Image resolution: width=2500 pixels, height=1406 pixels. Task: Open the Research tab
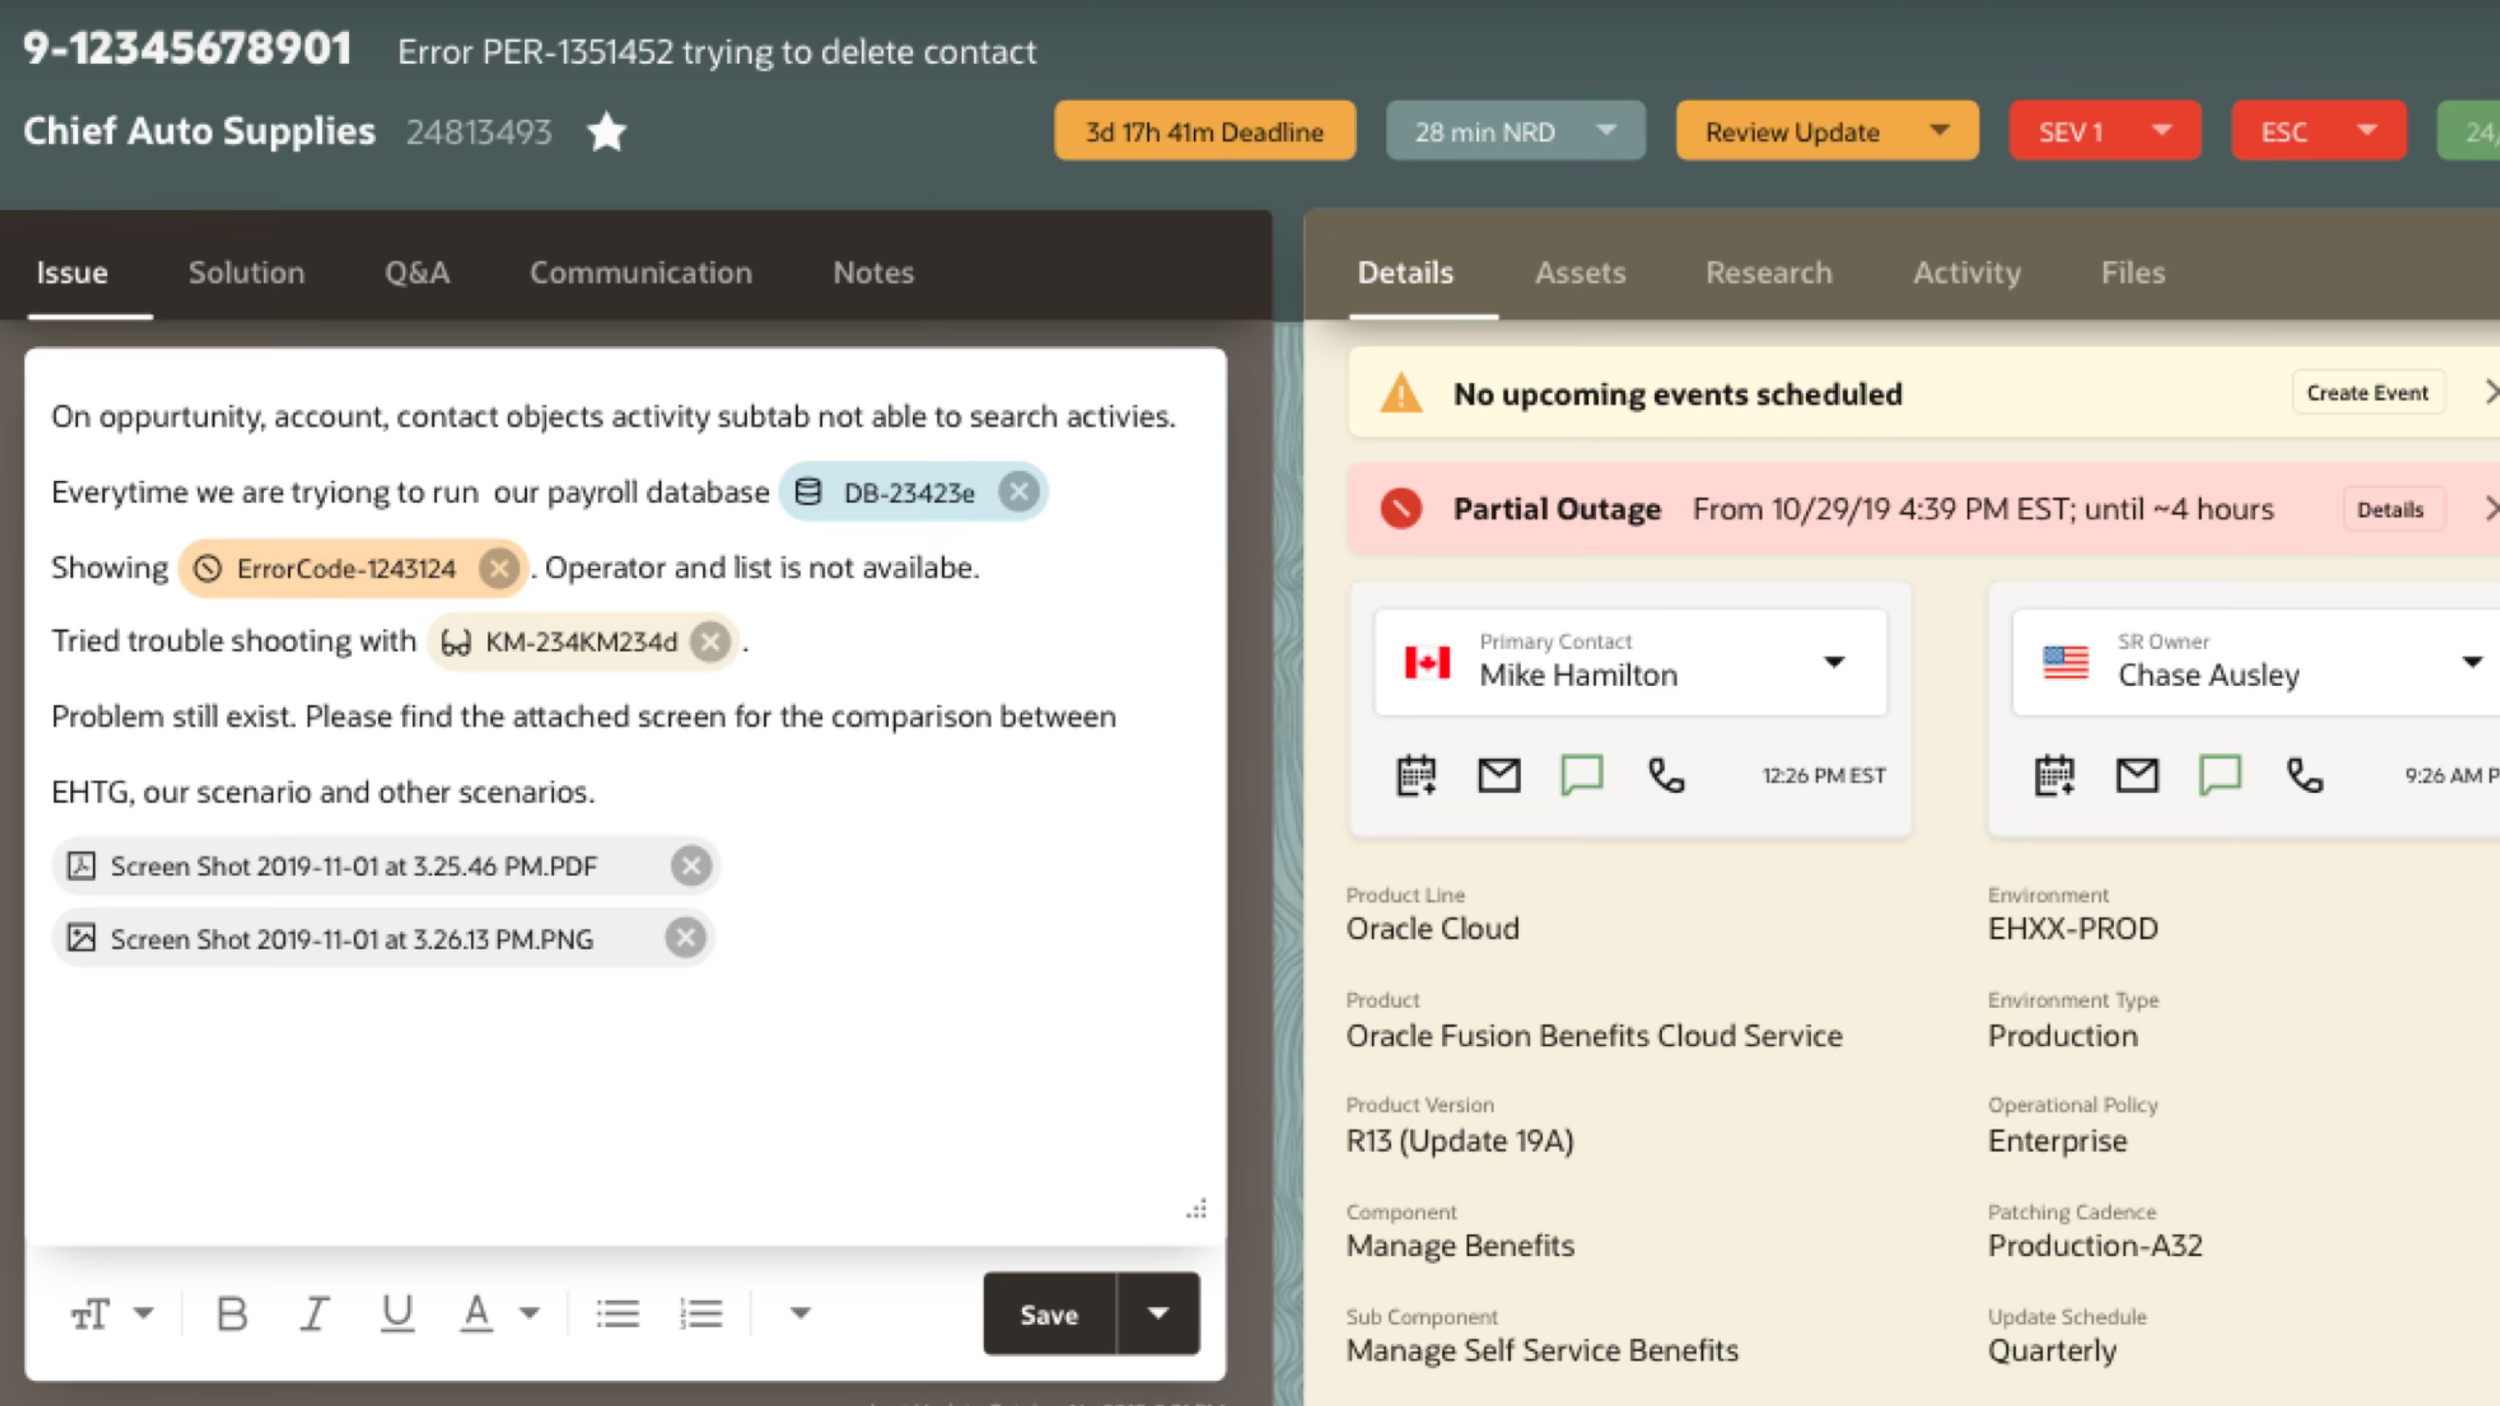coord(1768,272)
